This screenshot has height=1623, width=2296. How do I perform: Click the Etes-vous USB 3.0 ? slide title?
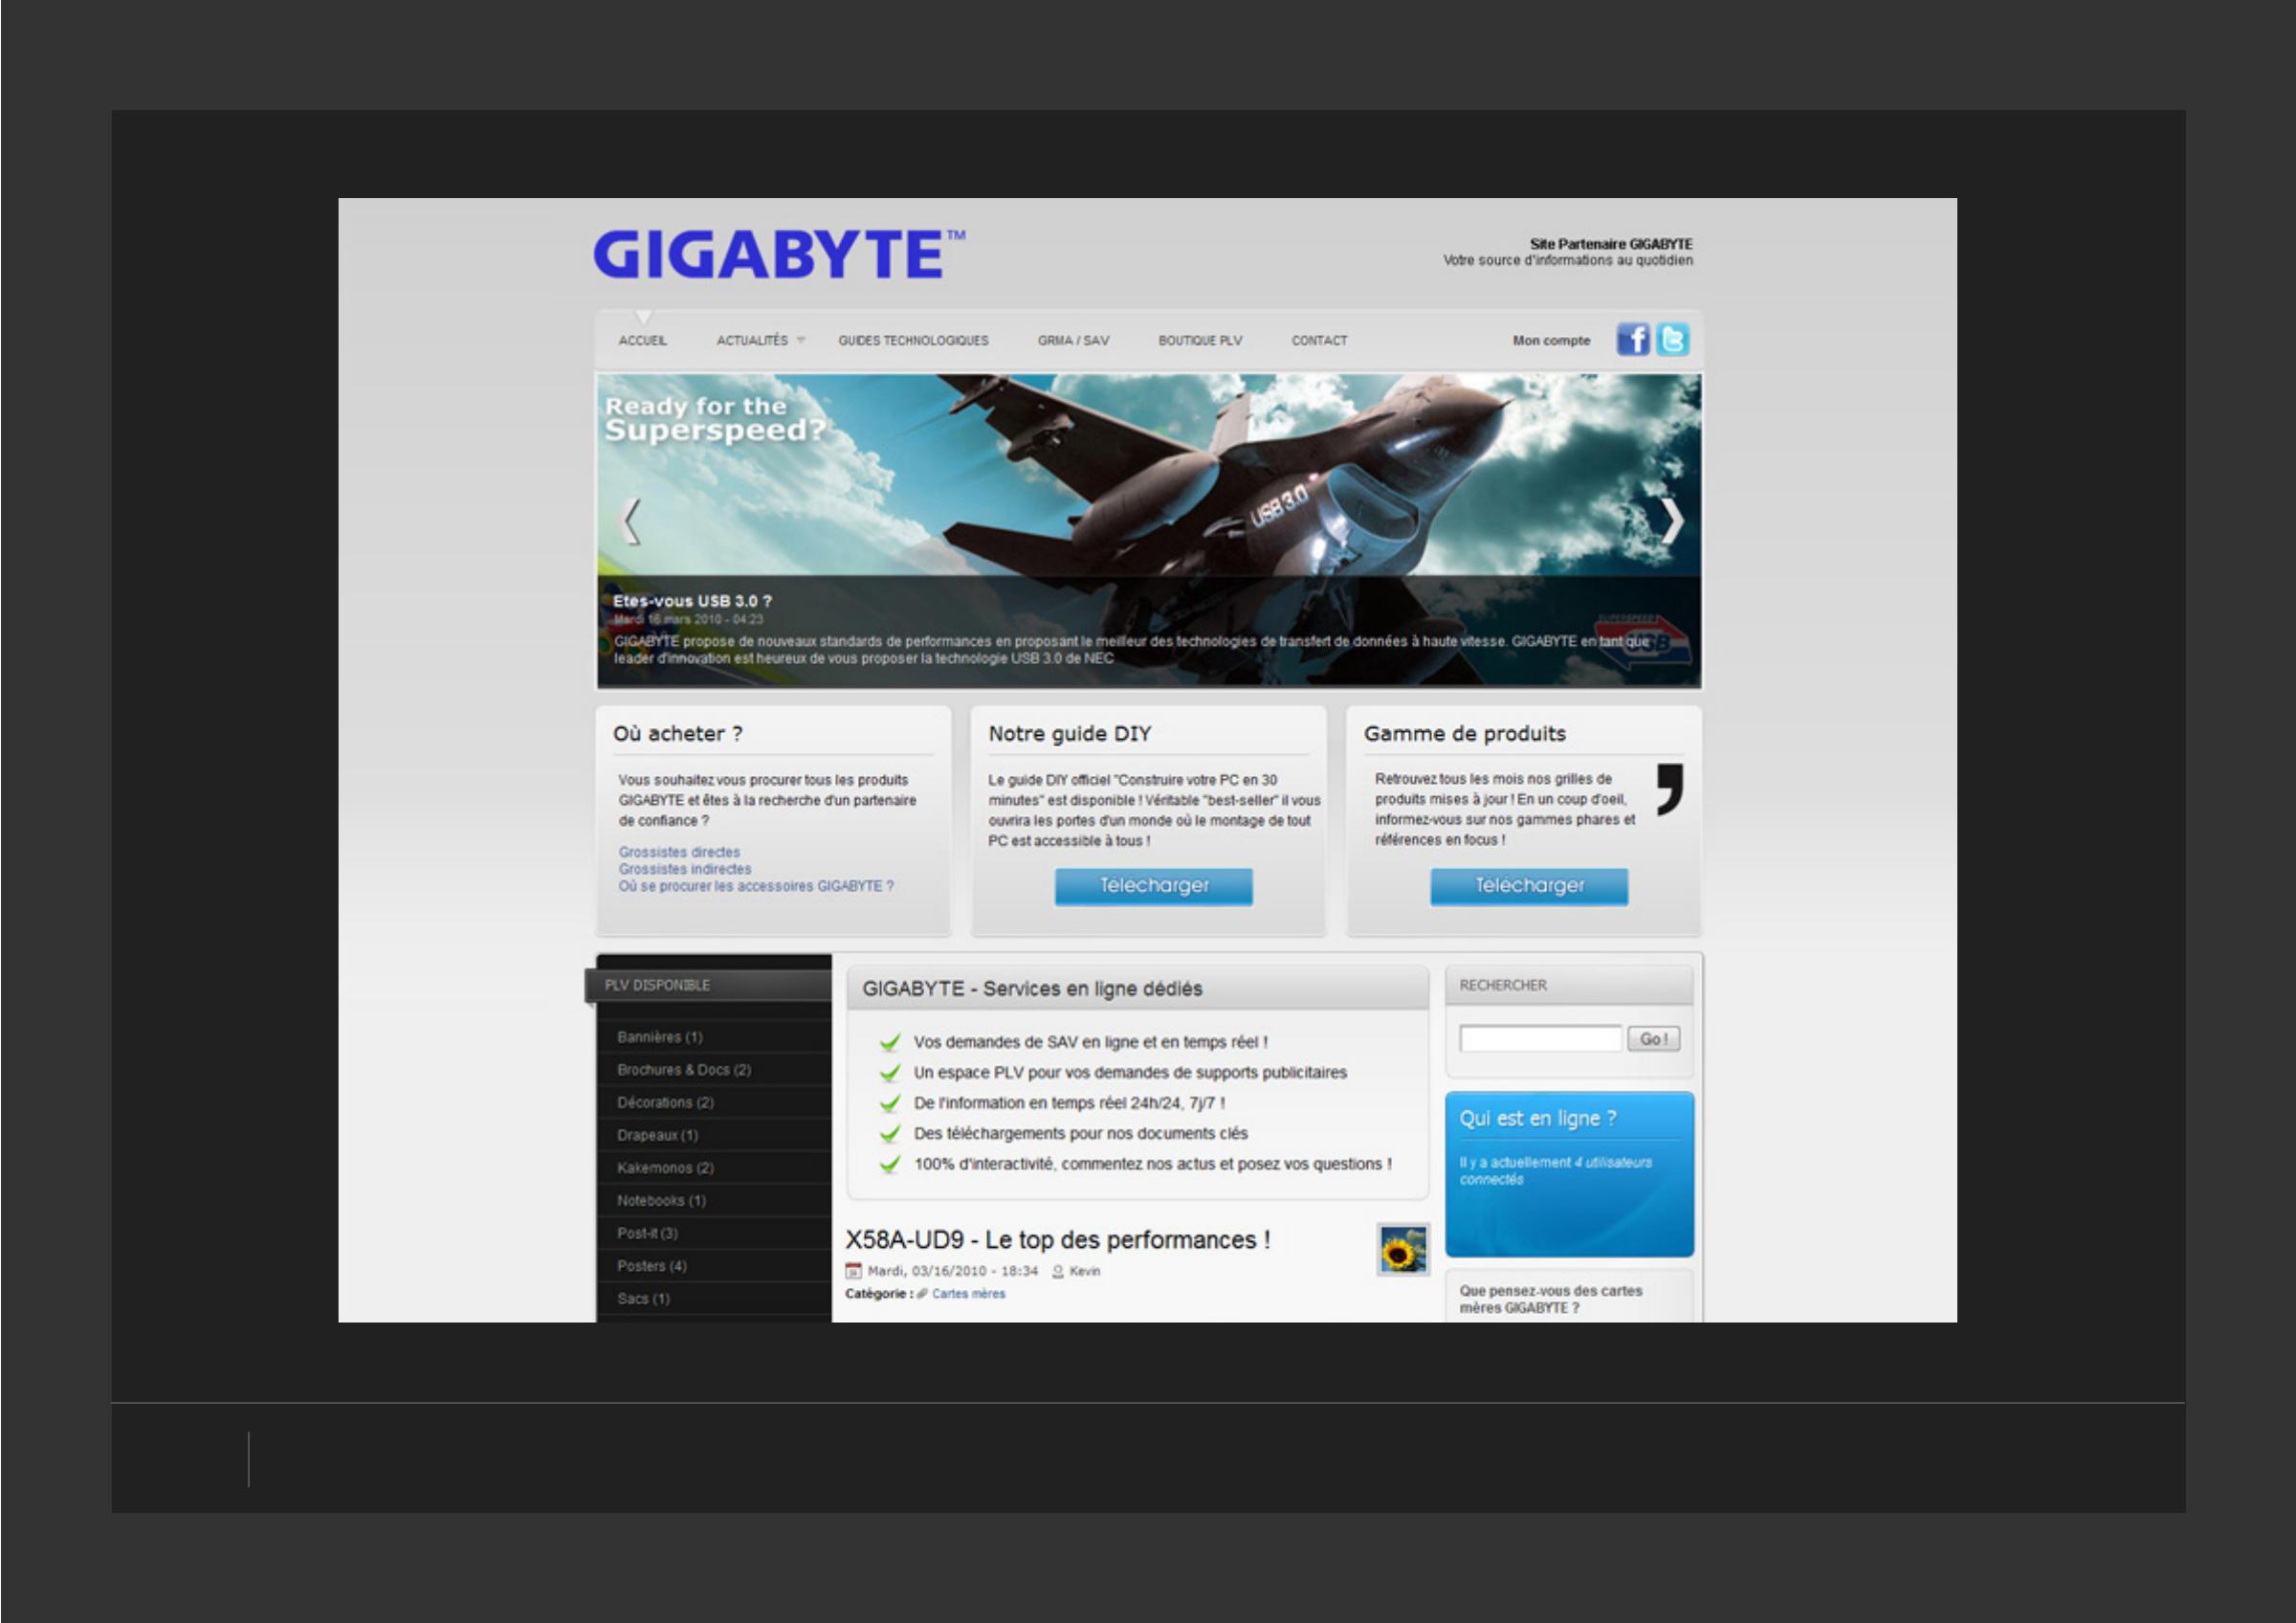tap(692, 601)
